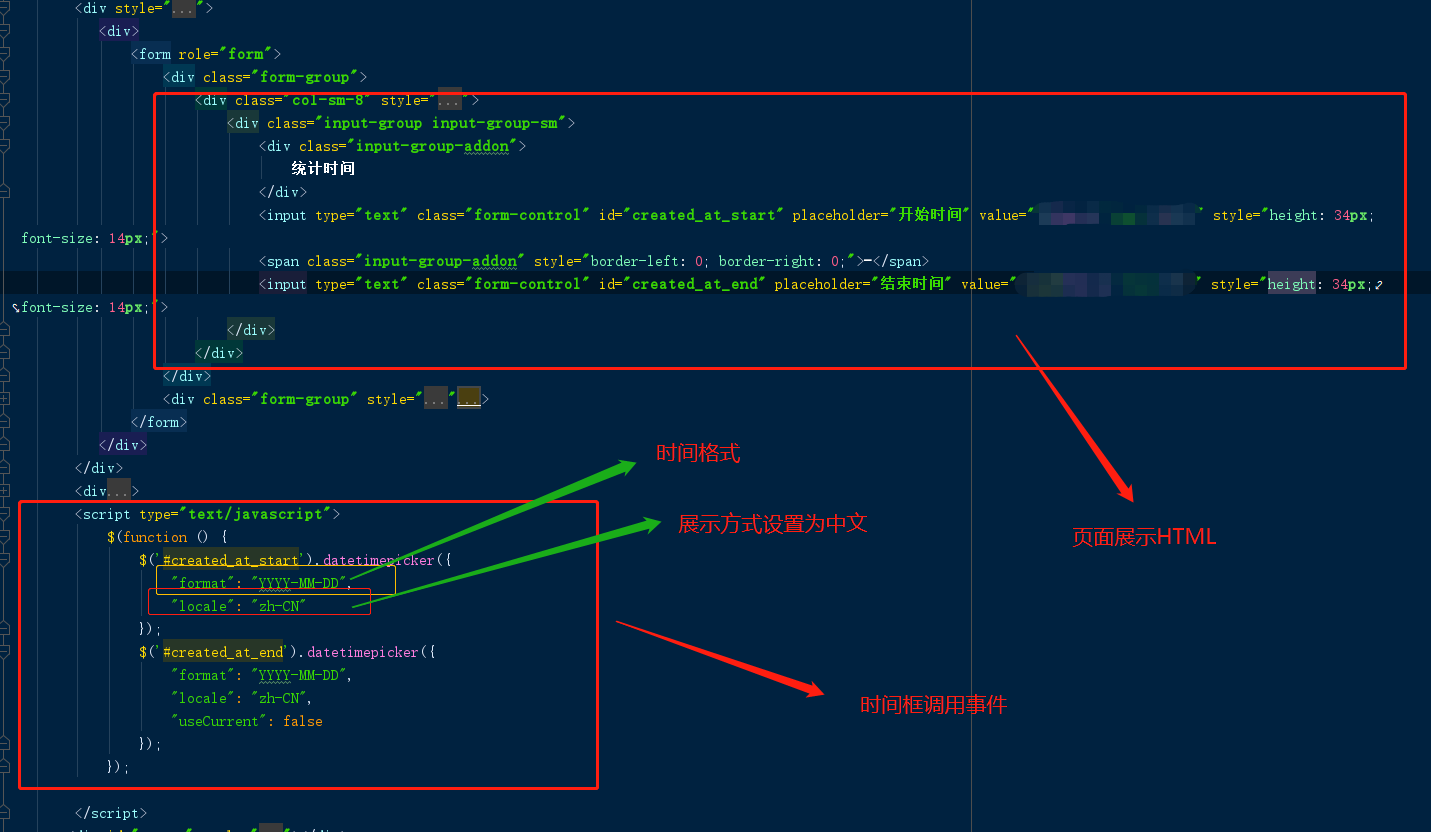Click "zh-CN" locale value in first datetimepicker
Screen dimensions: 1431x832
278,606
